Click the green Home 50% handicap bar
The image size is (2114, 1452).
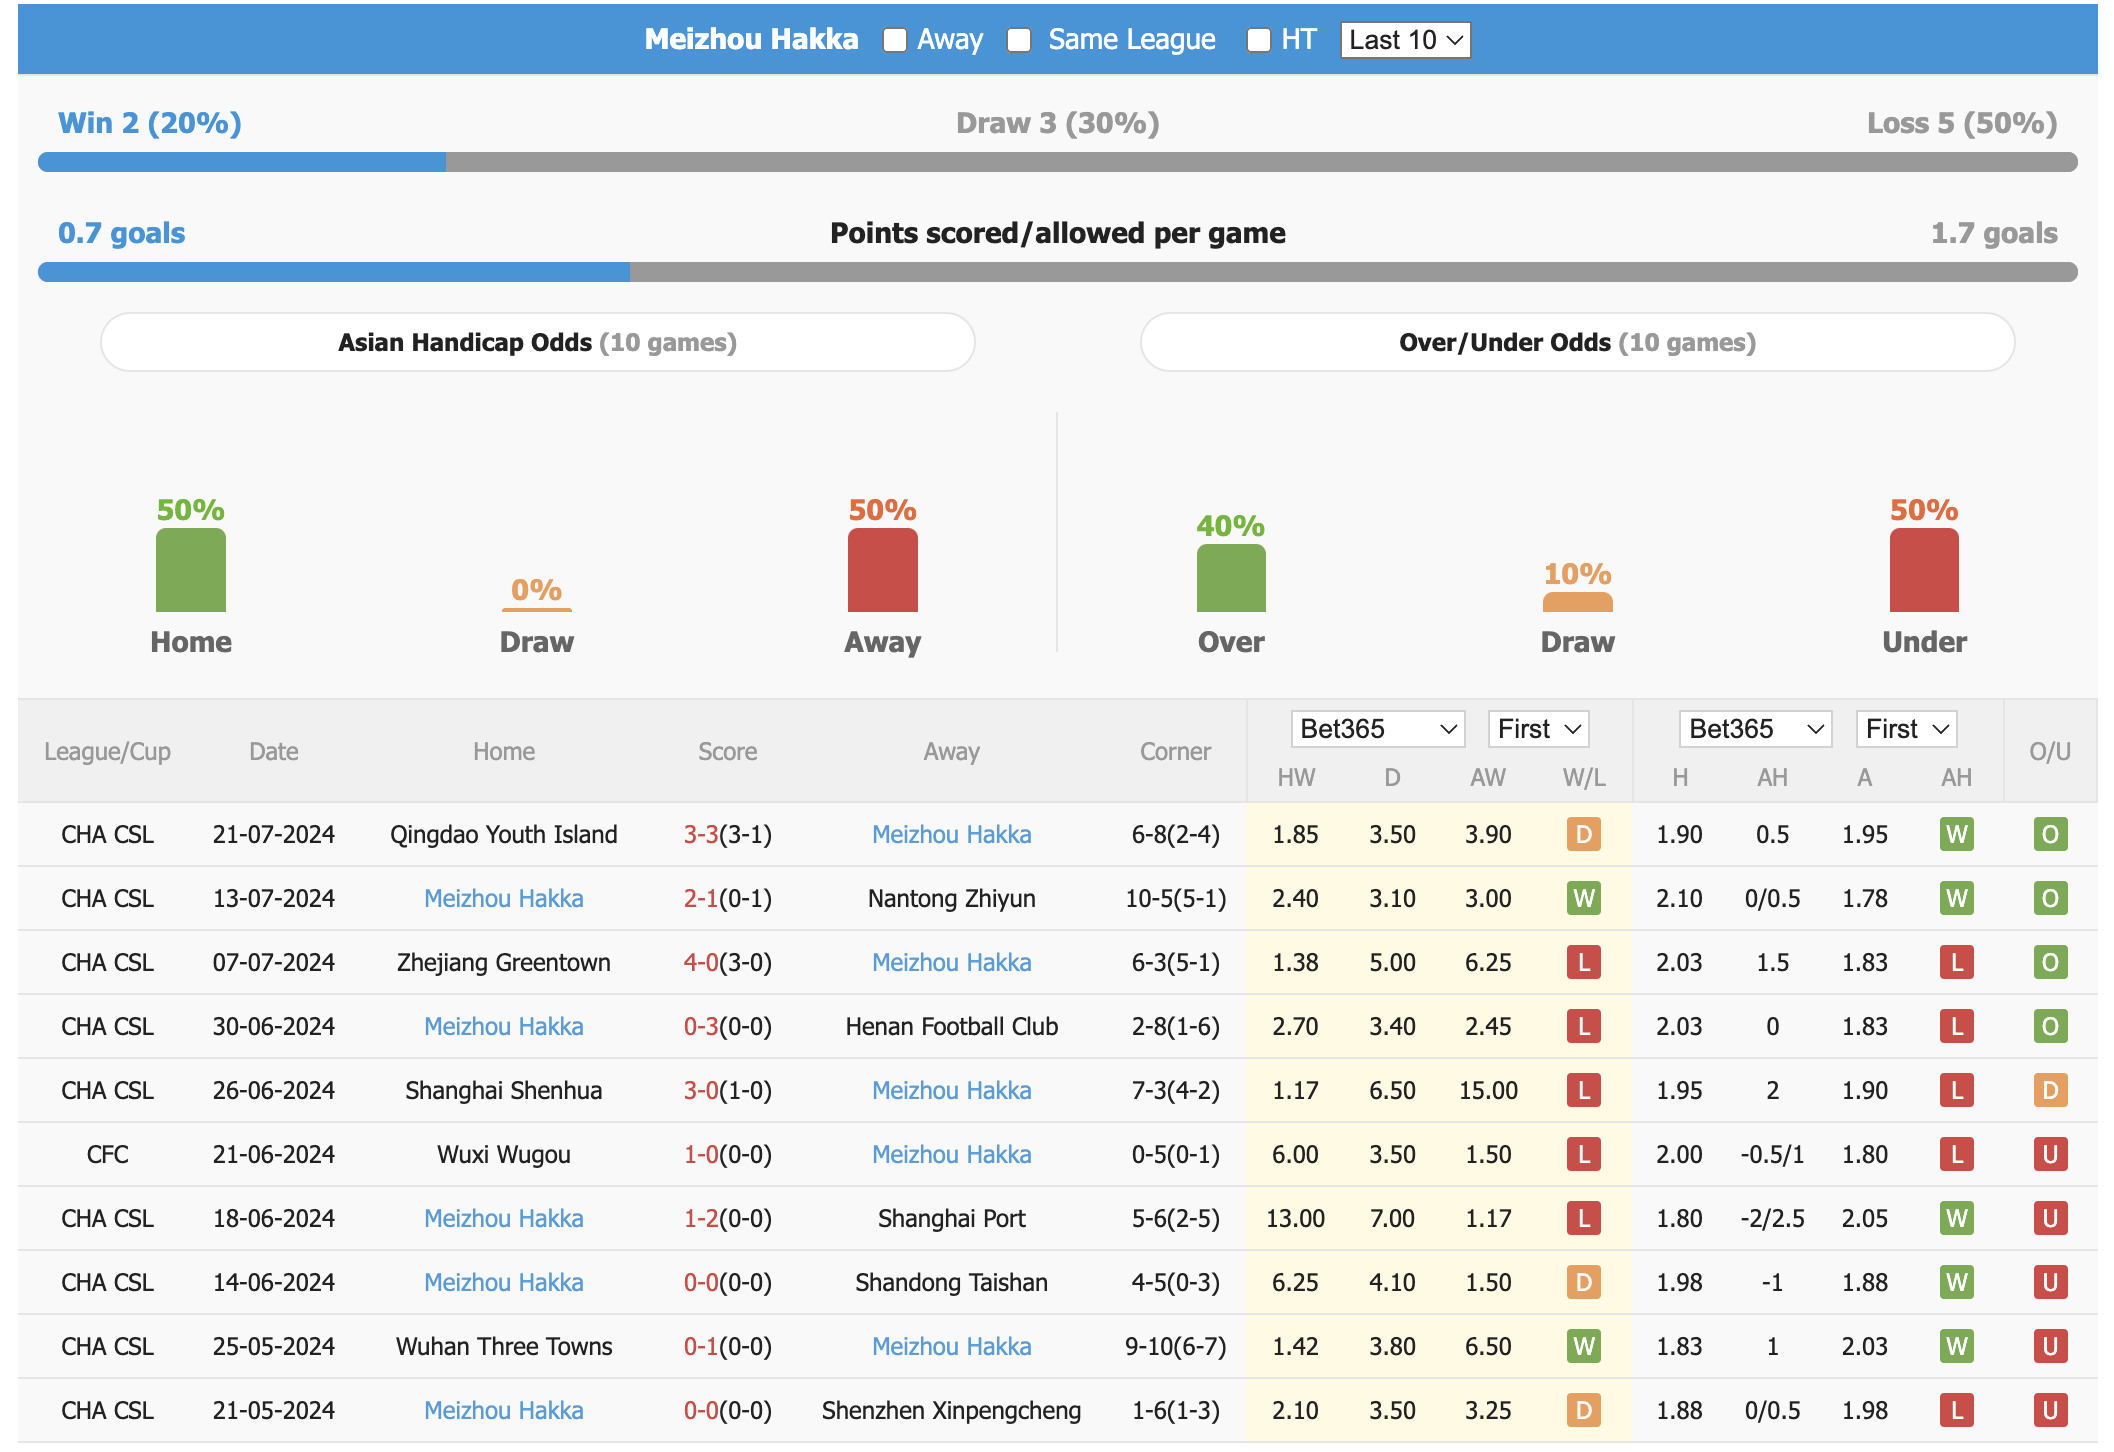point(190,570)
